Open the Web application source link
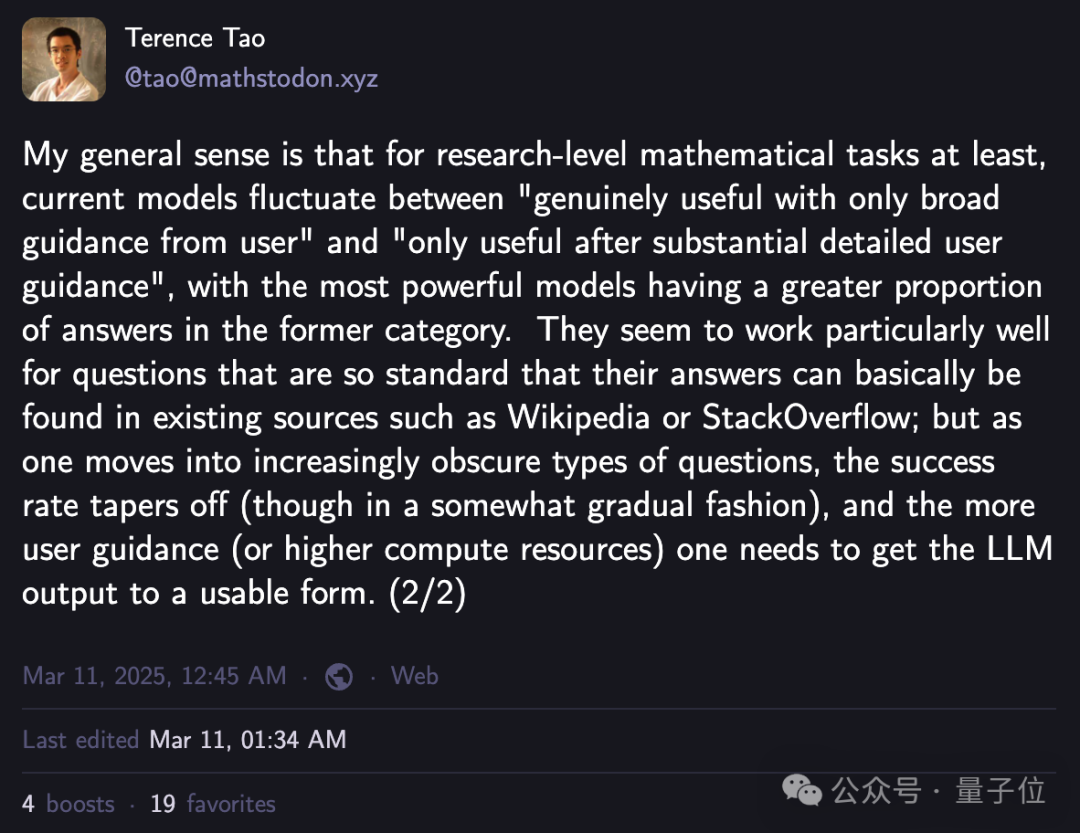Viewport: 1080px width, 833px height. (415, 675)
